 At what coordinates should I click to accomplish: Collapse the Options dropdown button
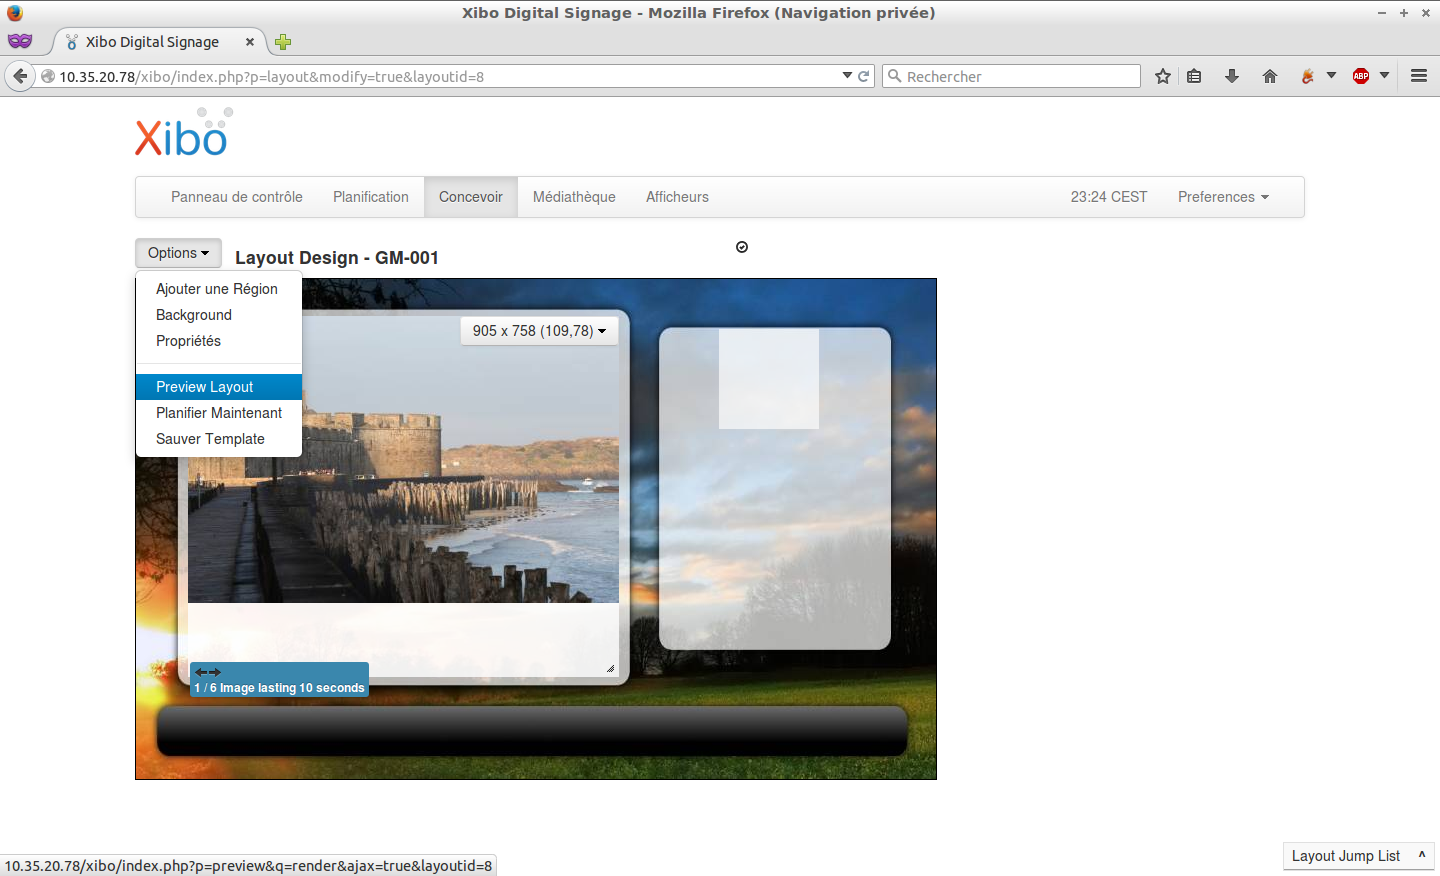(x=178, y=253)
